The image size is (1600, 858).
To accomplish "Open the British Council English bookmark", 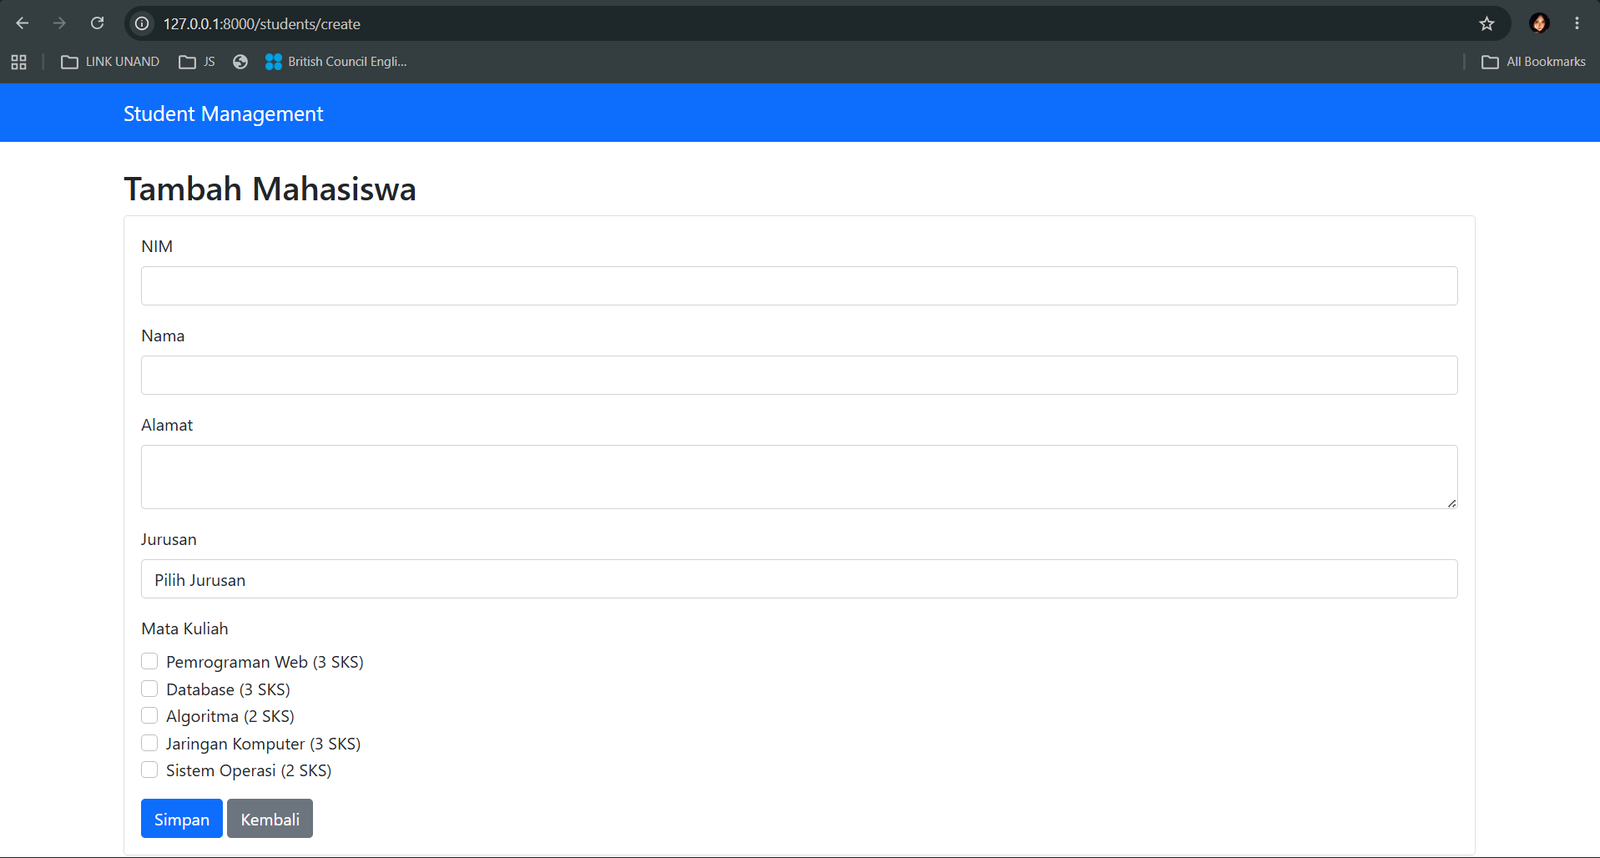I will (x=336, y=62).
